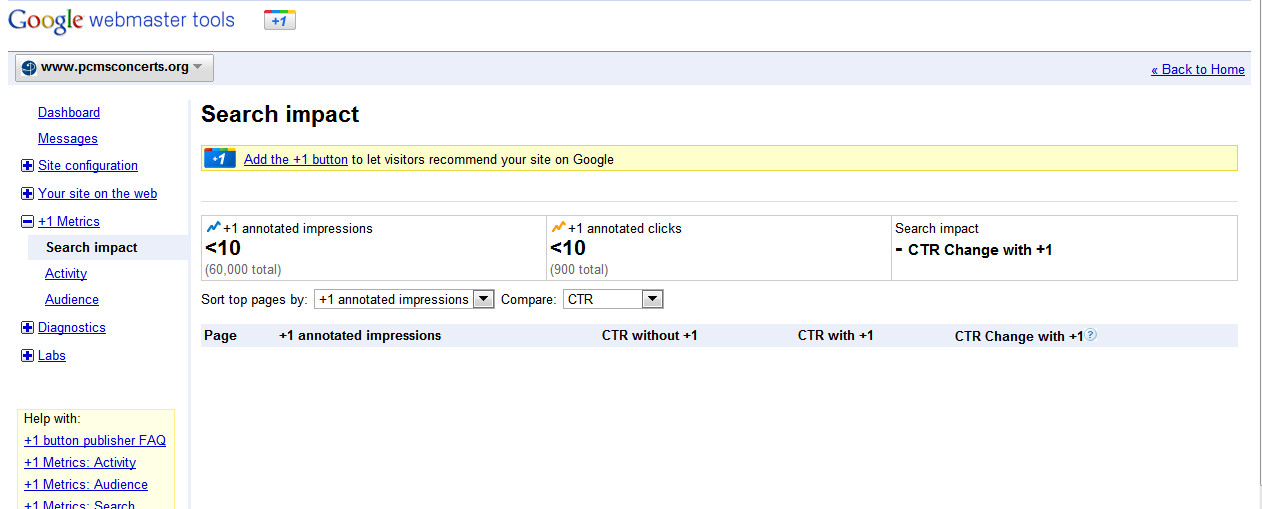Open the Sort top pages by dropdown
Image resolution: width=1262 pixels, height=509 pixels.
coord(404,299)
